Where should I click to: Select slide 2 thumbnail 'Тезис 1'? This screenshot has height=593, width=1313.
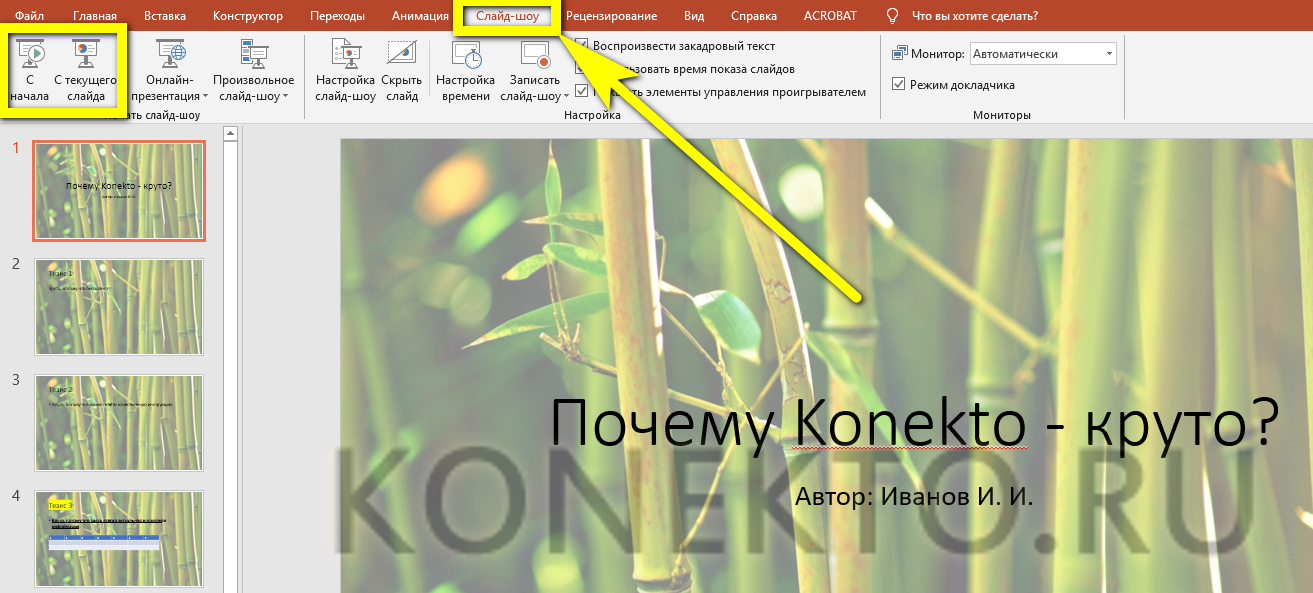point(119,307)
